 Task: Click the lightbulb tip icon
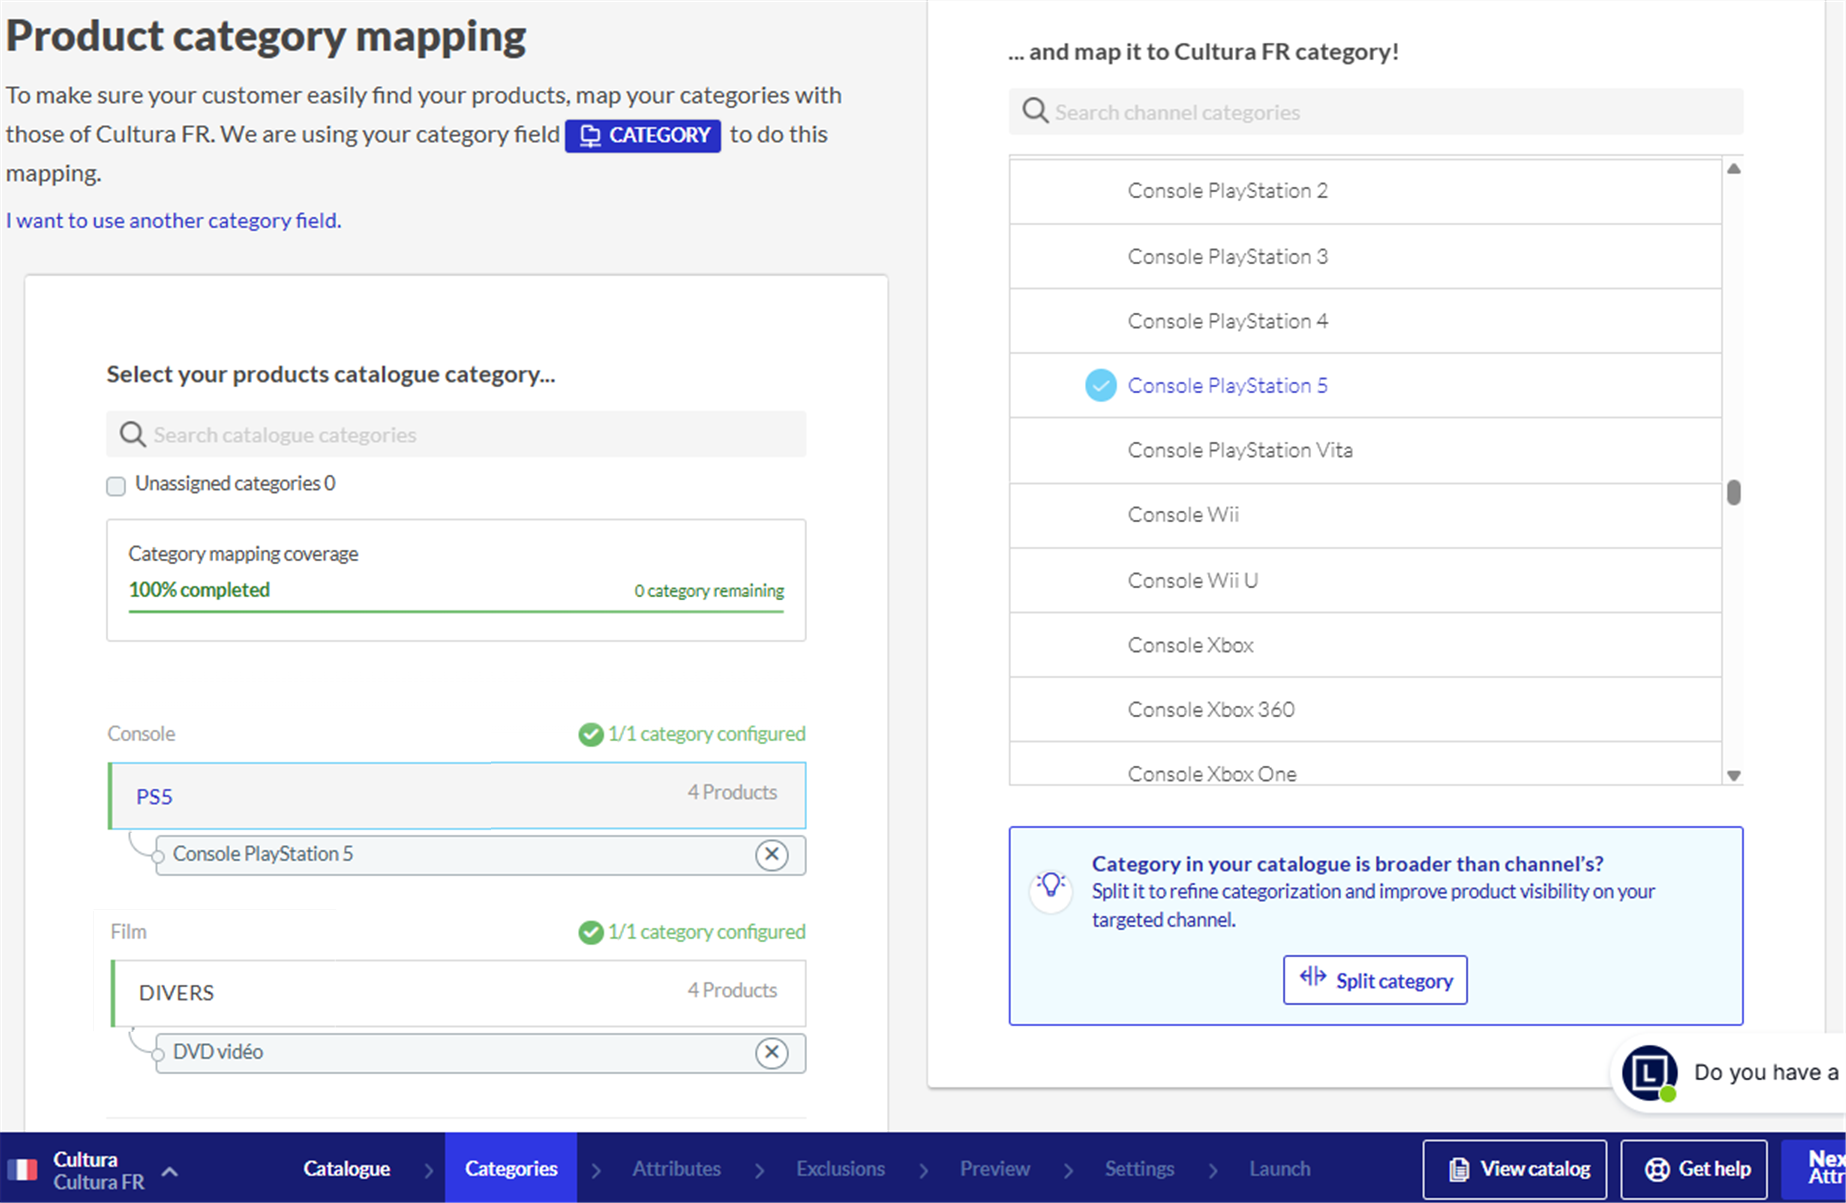click(1051, 886)
